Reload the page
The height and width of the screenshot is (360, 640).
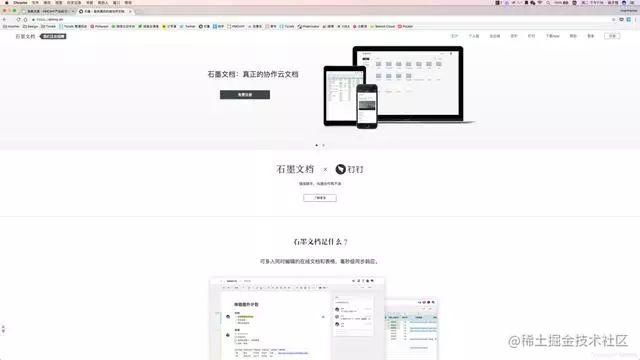(18, 19)
